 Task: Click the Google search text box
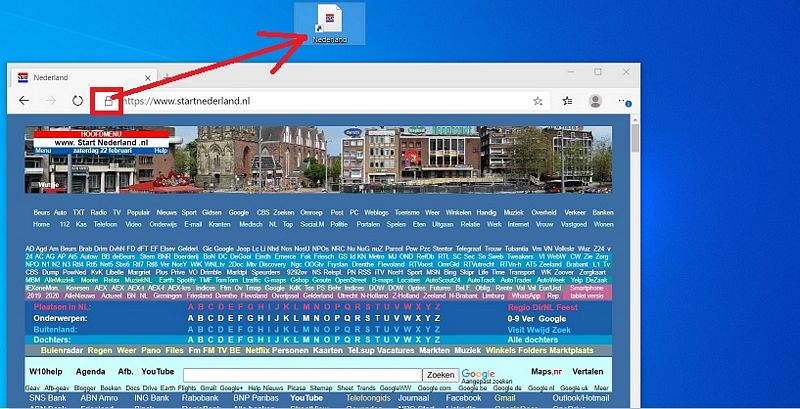(303, 375)
